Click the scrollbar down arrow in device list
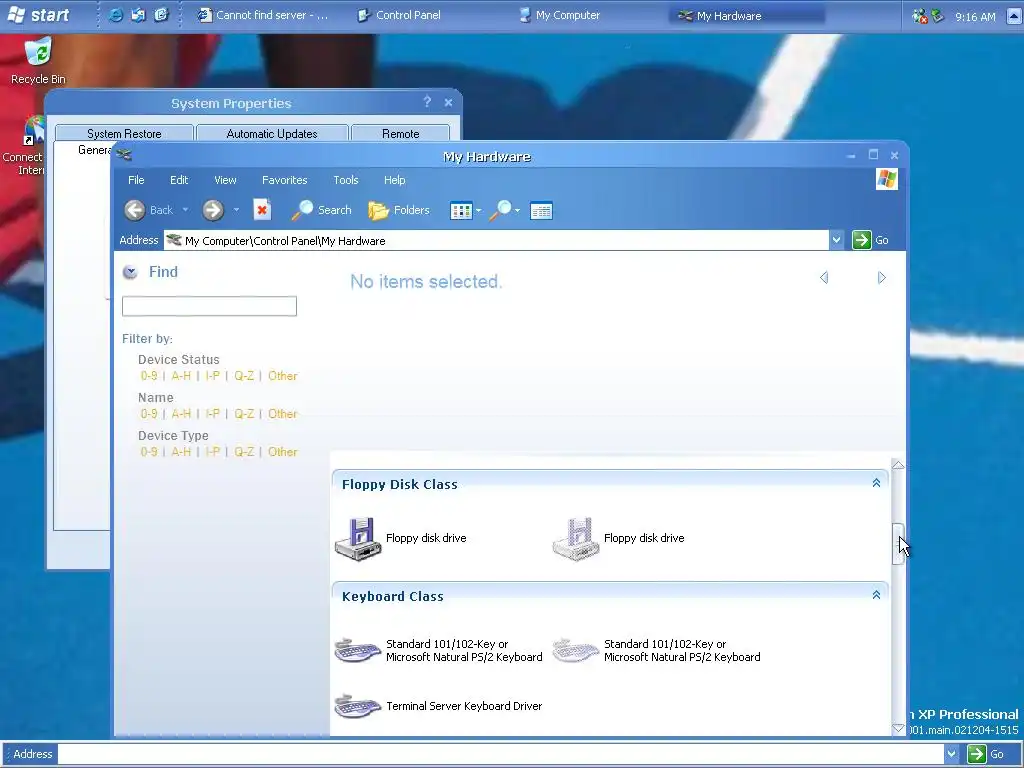1024x768 pixels. [x=899, y=729]
